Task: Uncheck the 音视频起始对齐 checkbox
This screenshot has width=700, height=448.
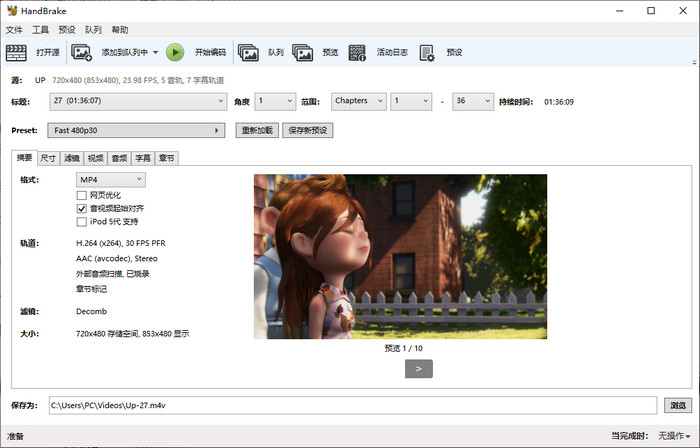Action: tap(82, 208)
